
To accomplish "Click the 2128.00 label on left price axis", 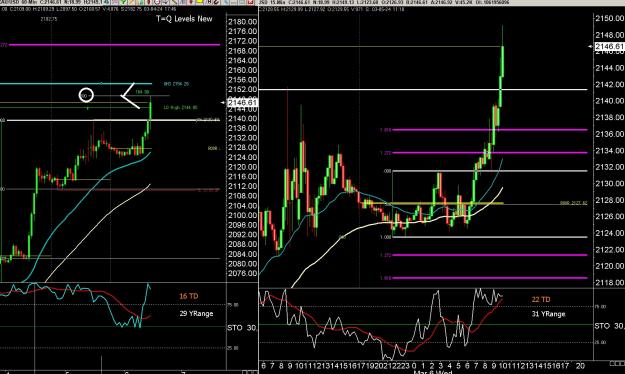I will click(242, 148).
